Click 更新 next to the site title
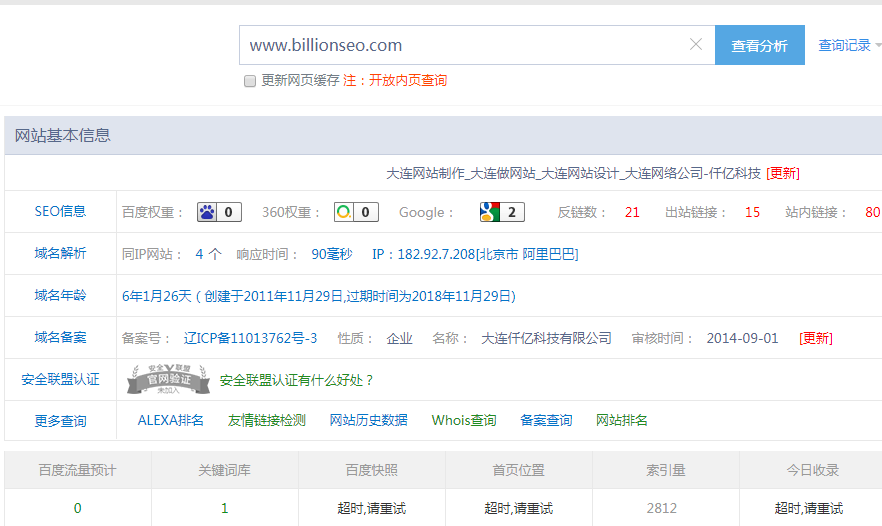 [x=783, y=173]
